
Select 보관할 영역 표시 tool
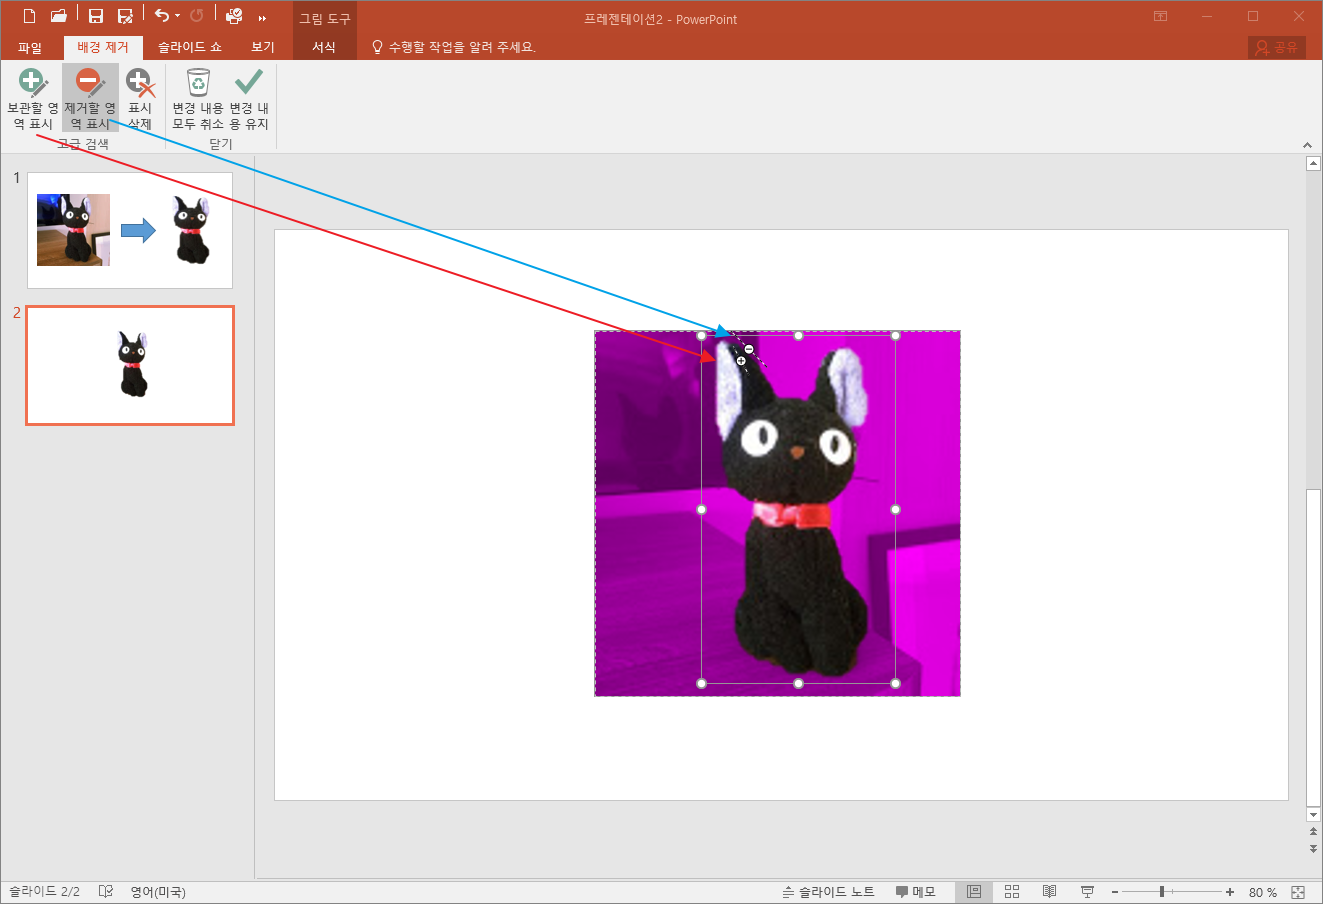pos(33,99)
